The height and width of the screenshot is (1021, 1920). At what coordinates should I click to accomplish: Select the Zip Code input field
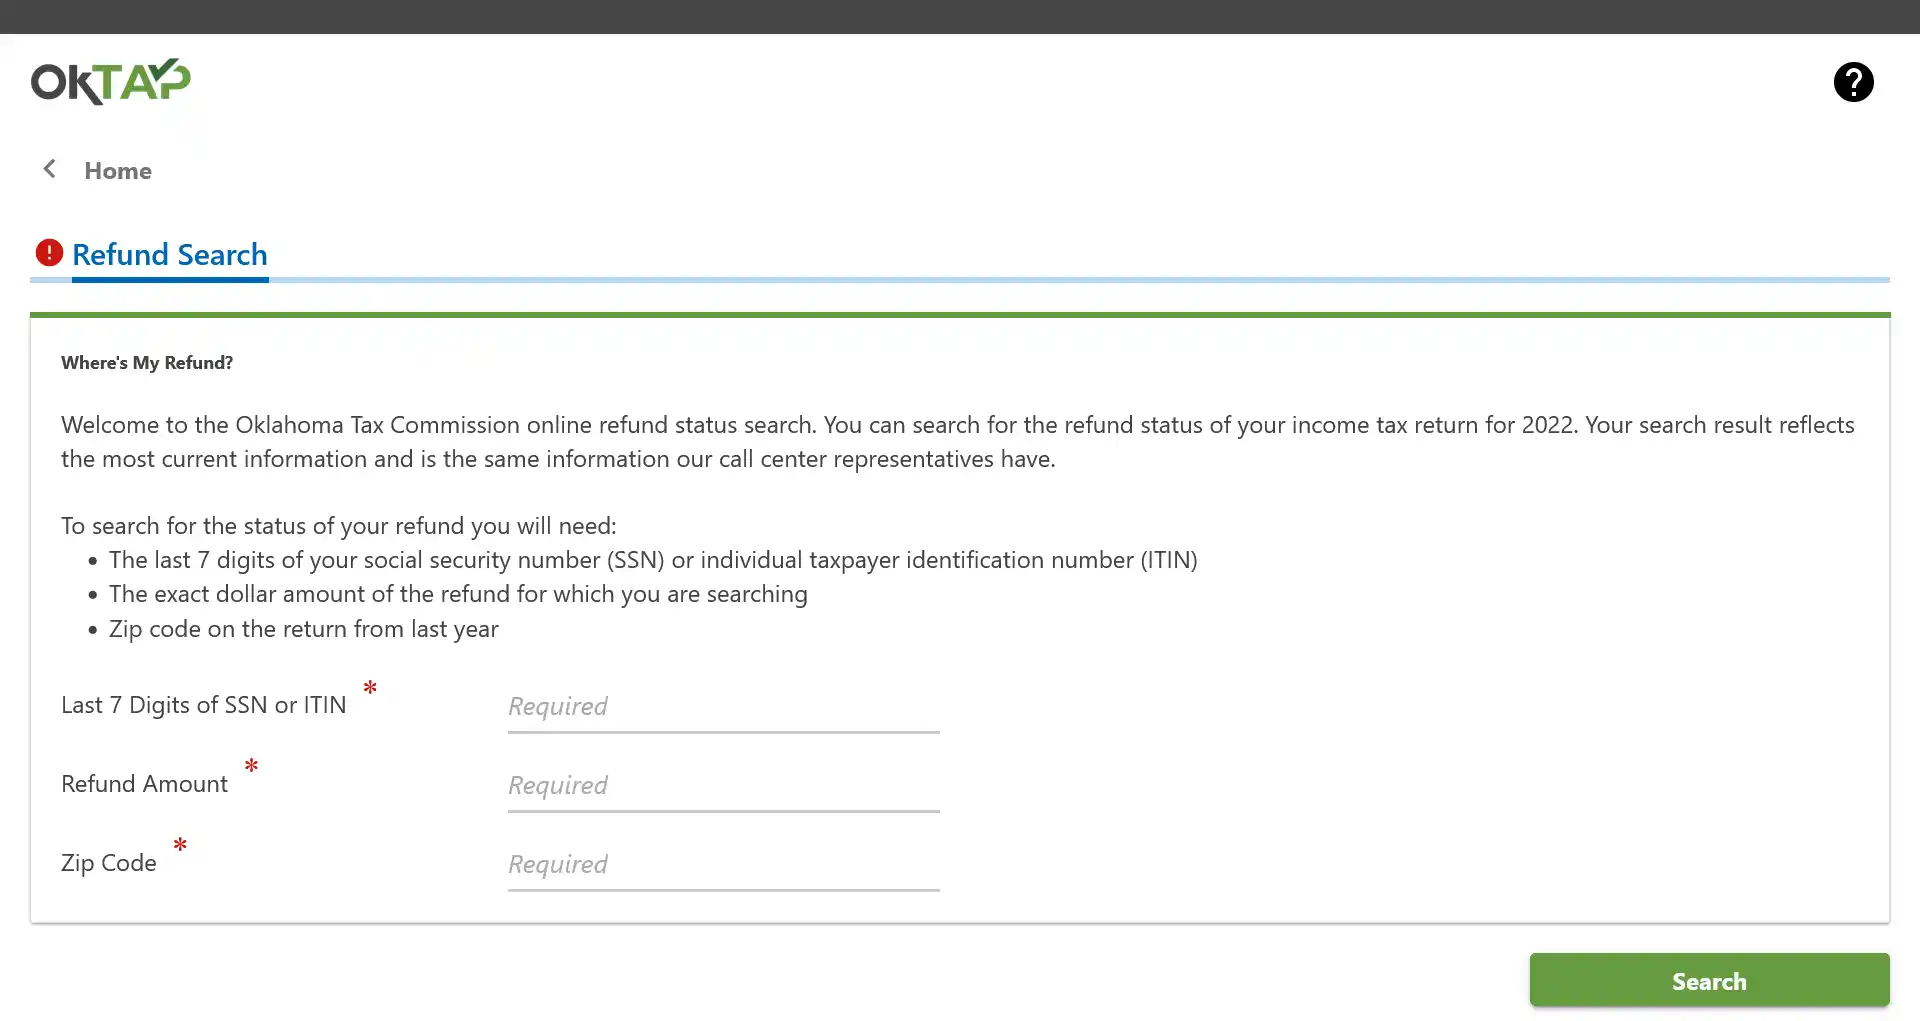(x=723, y=864)
